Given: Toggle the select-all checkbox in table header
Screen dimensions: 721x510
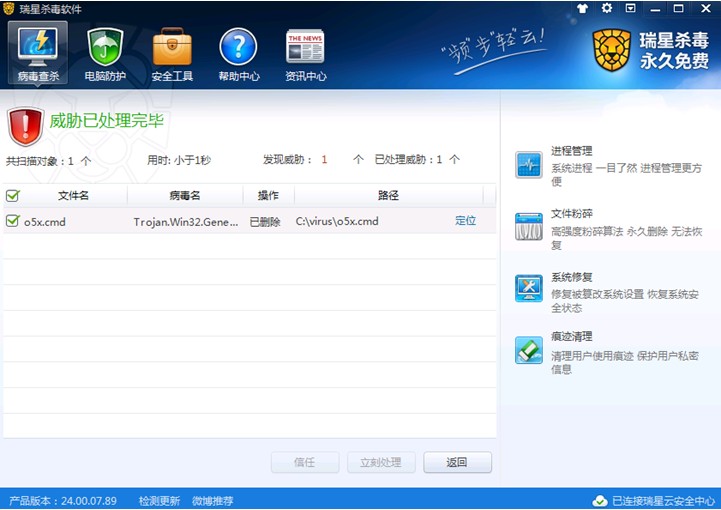Looking at the screenshot, I should click(x=12, y=196).
